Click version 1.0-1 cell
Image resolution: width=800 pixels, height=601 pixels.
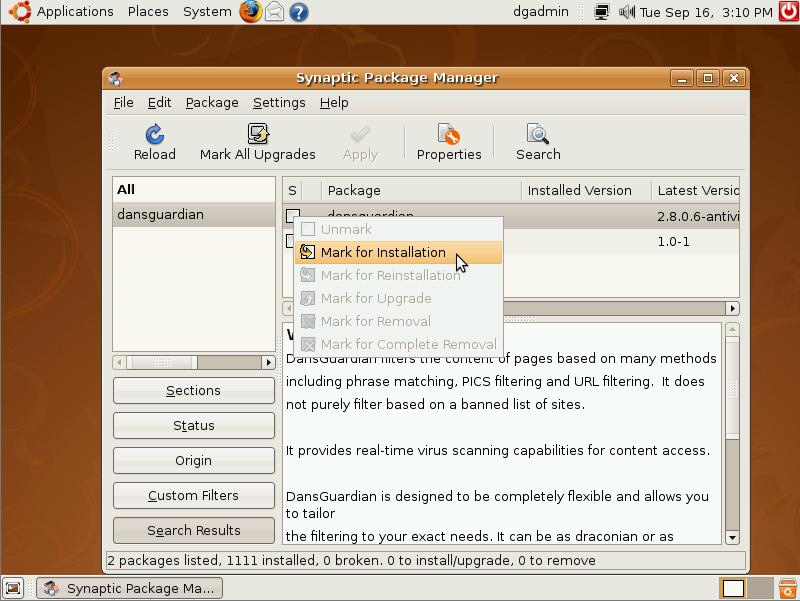point(673,241)
